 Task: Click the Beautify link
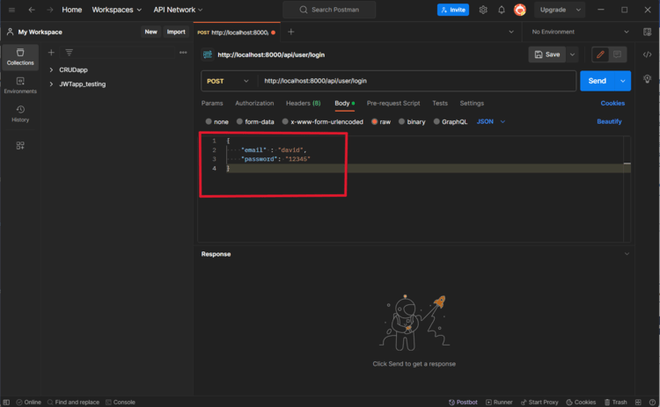pos(609,122)
